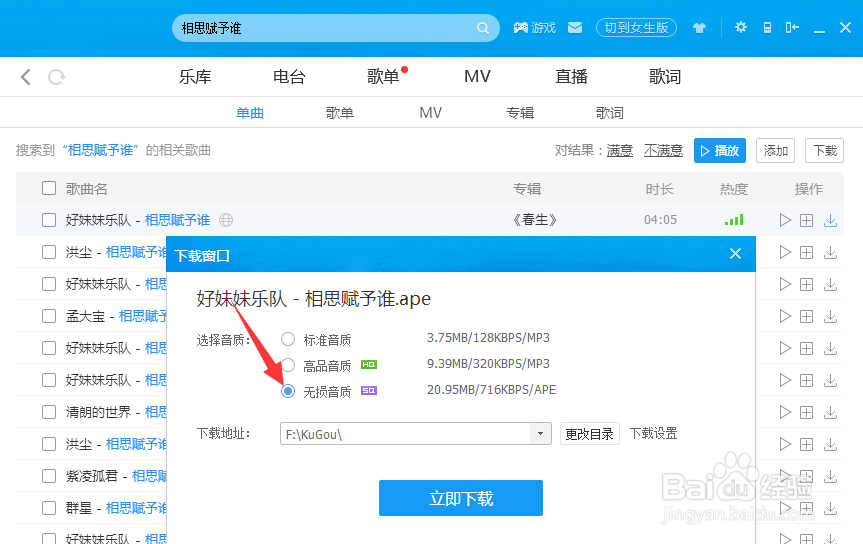Click 满意 feedback link
Screen dimensions: 863x544
[x=620, y=150]
